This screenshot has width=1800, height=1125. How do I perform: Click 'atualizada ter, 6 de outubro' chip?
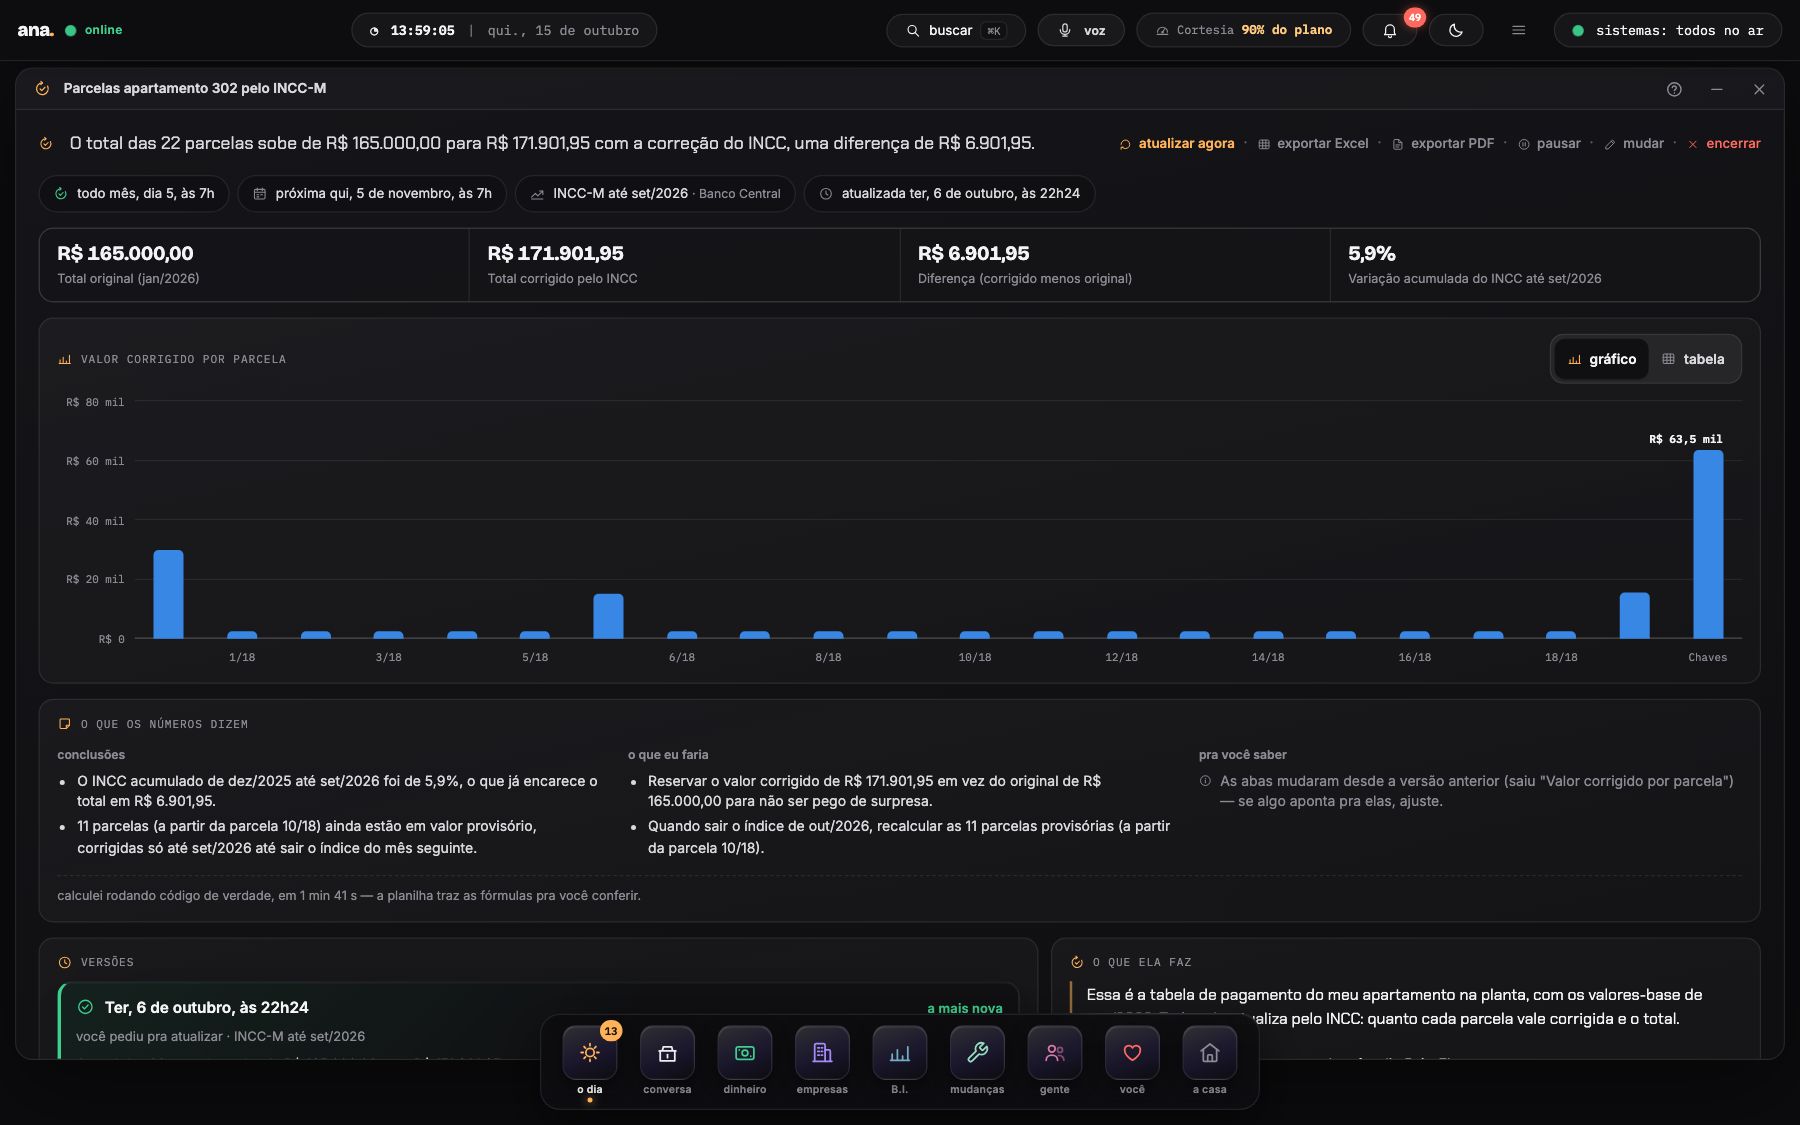click(949, 193)
